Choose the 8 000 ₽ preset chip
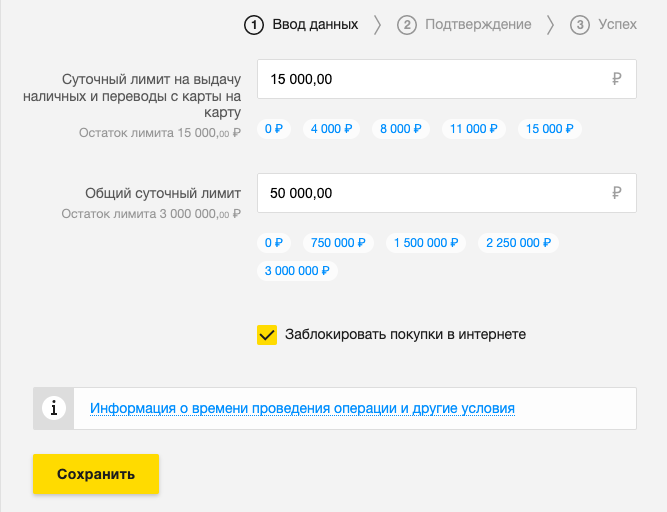 [402, 129]
